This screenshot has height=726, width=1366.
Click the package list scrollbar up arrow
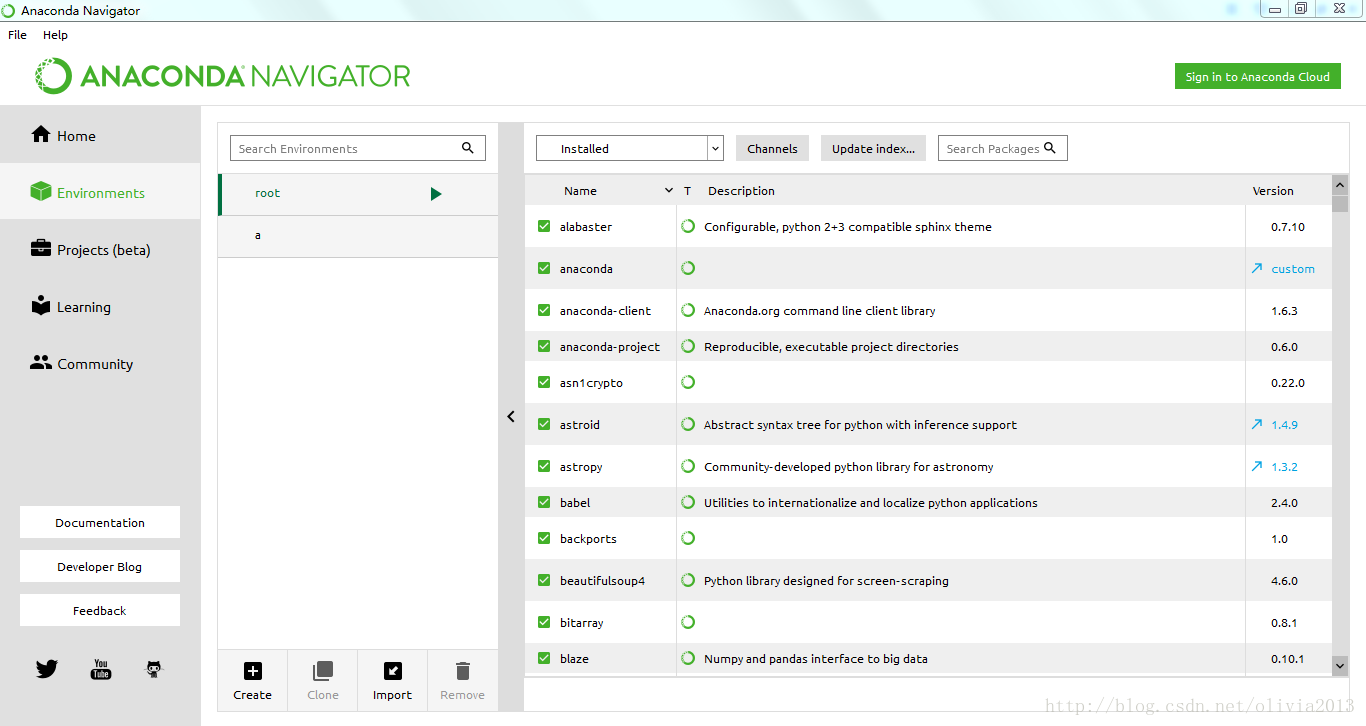tap(1340, 184)
